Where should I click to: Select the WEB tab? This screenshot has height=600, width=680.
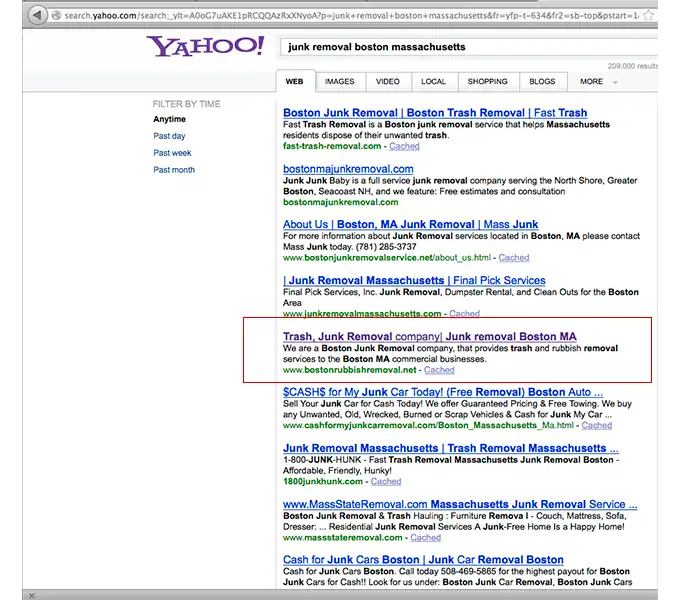point(295,82)
